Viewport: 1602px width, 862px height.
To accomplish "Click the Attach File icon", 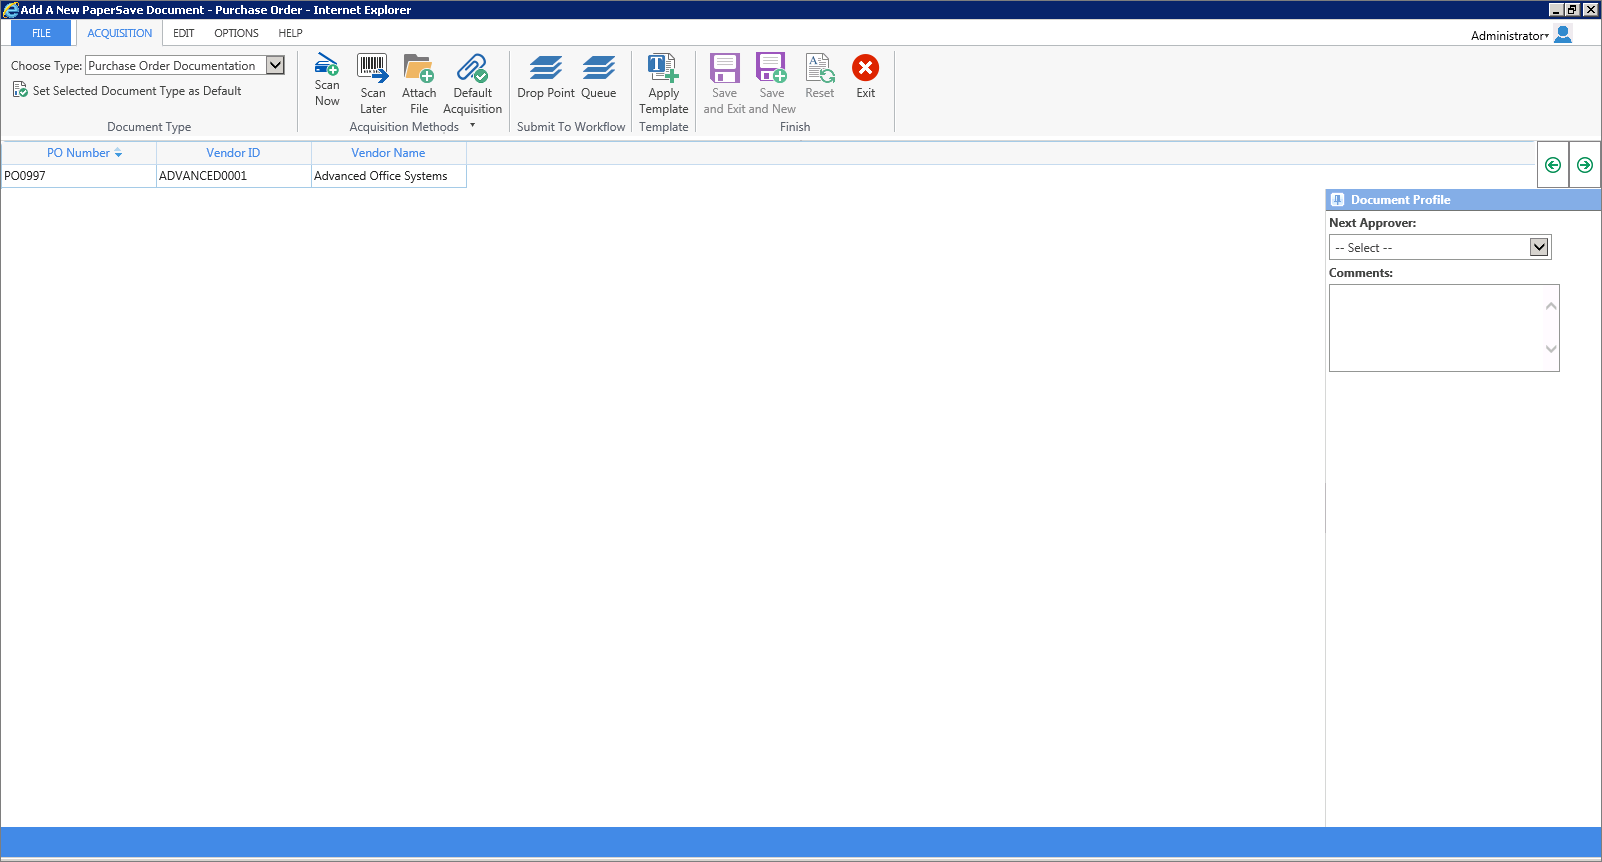I will tap(419, 68).
